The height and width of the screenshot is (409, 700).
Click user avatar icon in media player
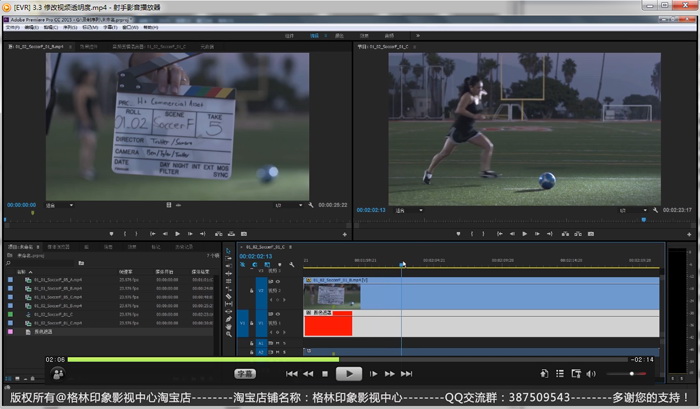[58, 374]
